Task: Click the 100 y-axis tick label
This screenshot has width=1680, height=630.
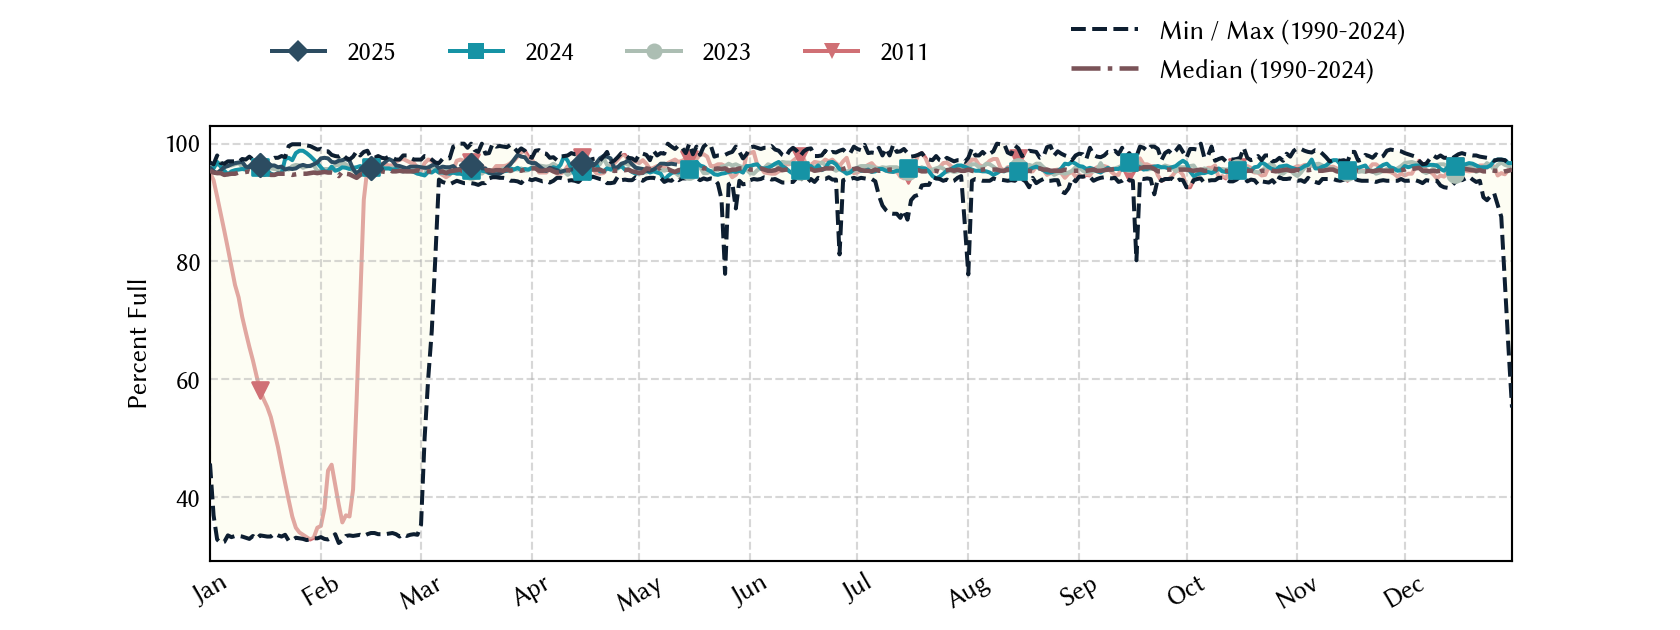Action: click(x=183, y=144)
